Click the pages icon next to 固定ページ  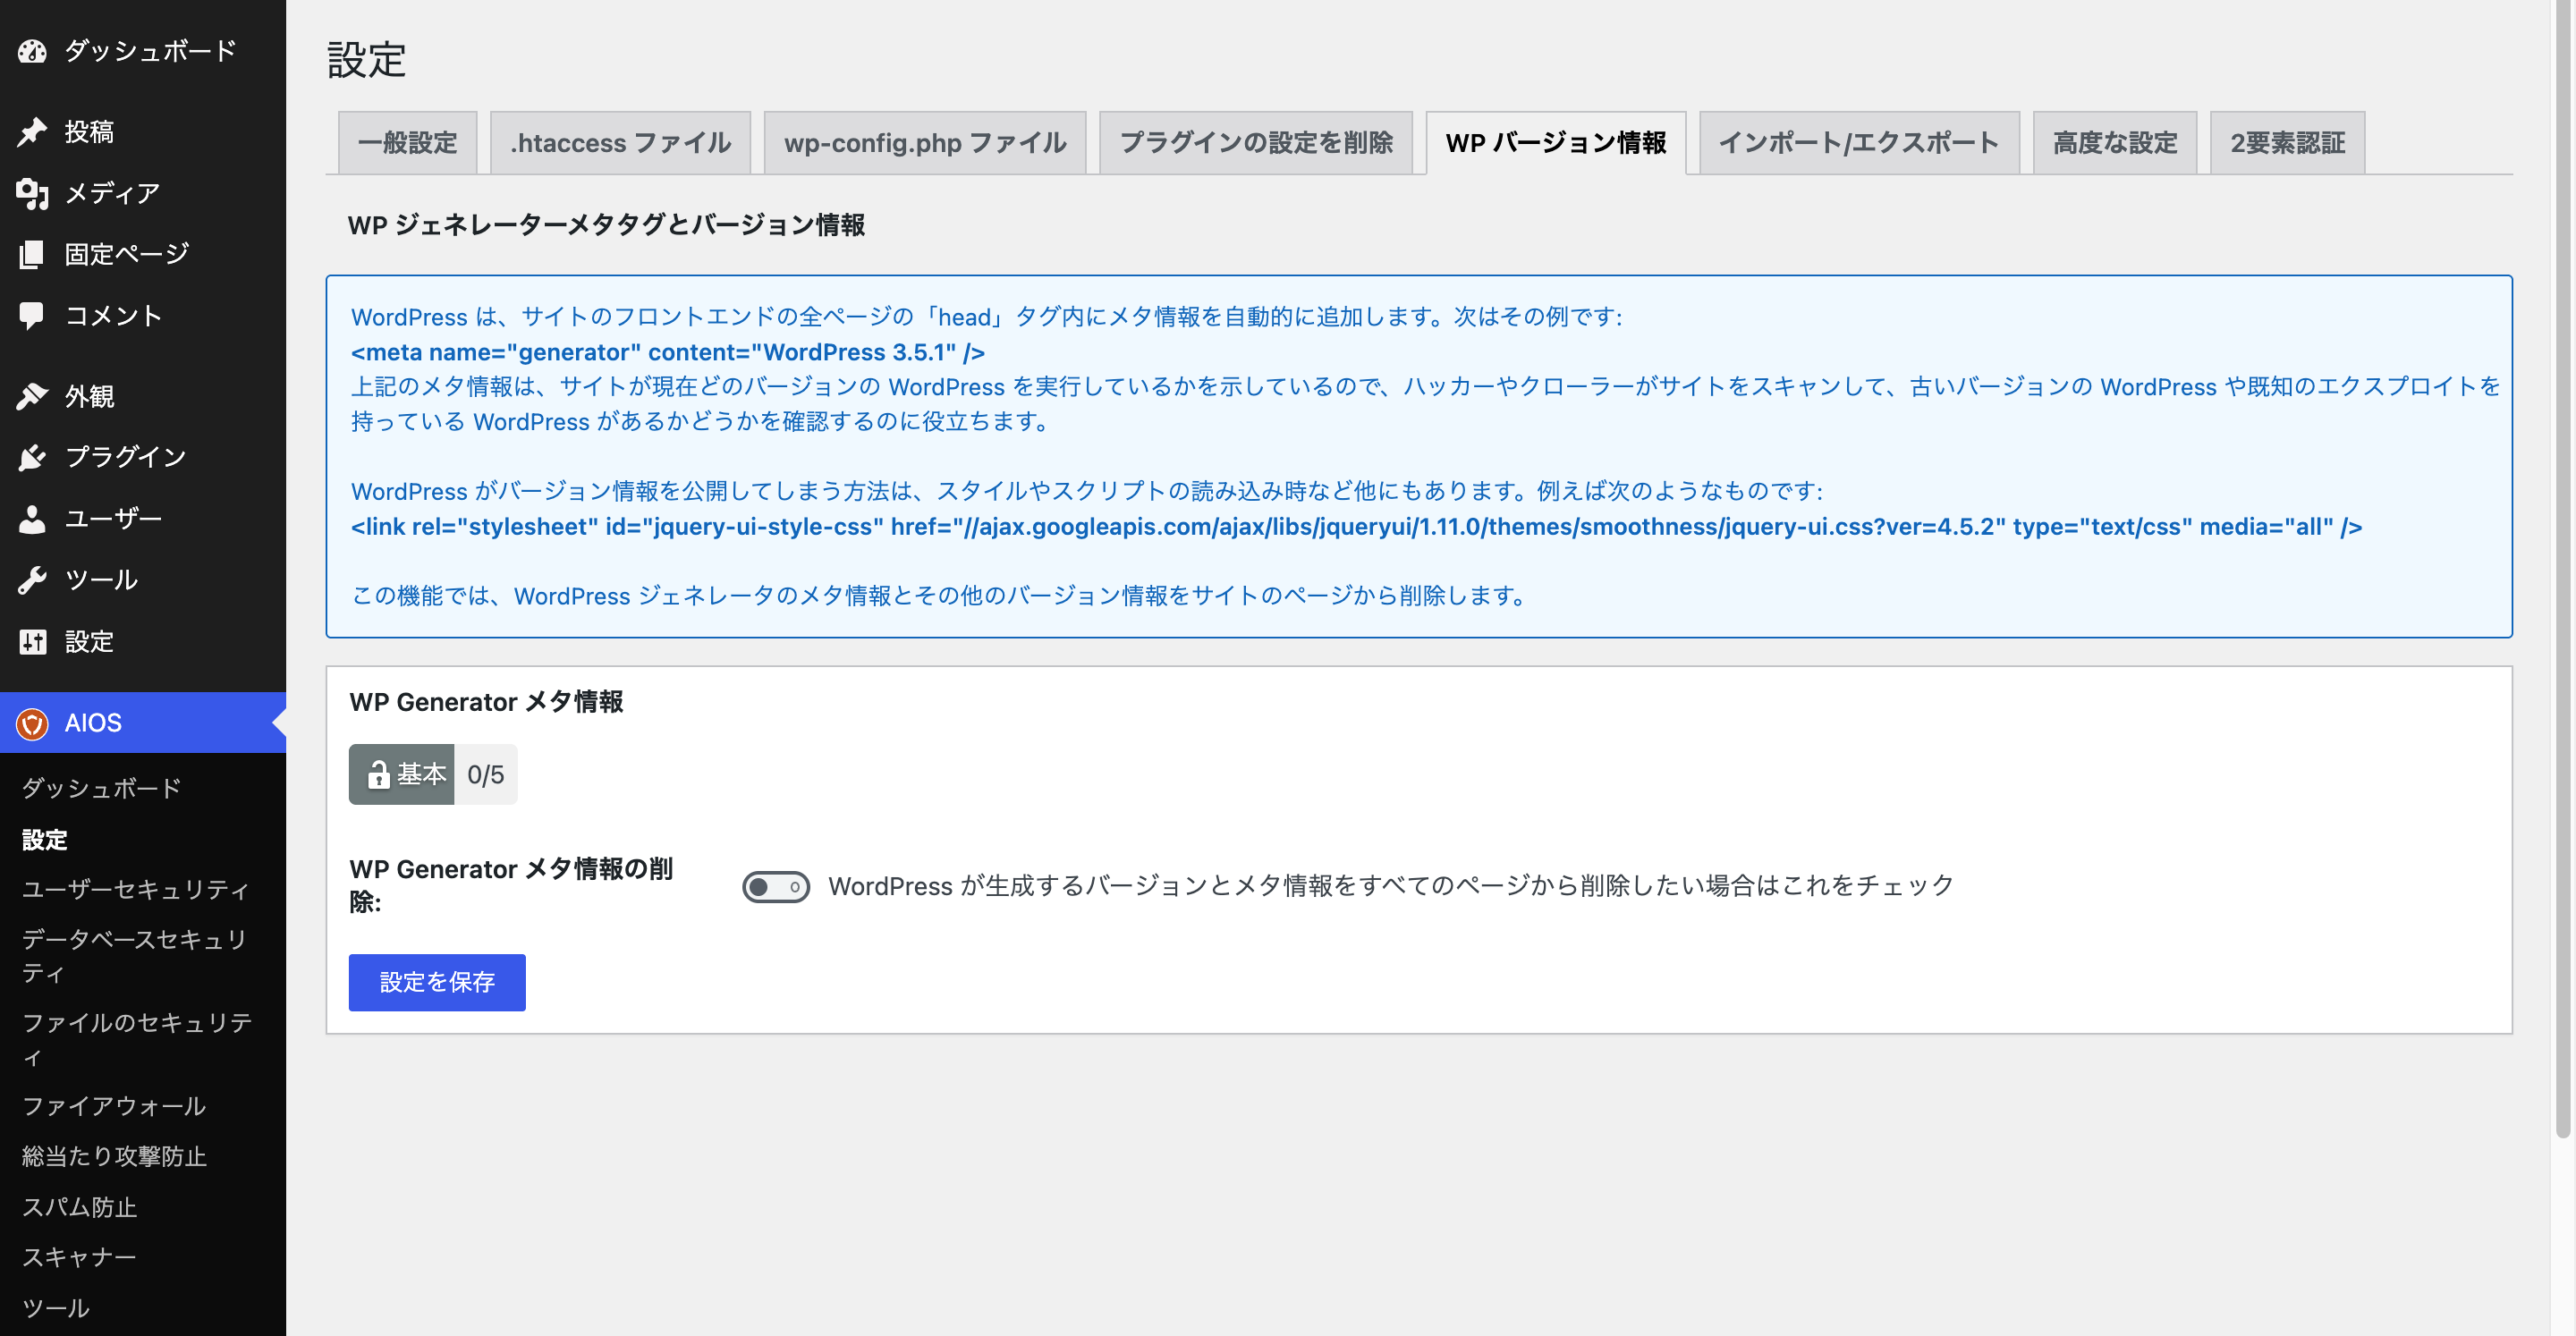coord(32,254)
